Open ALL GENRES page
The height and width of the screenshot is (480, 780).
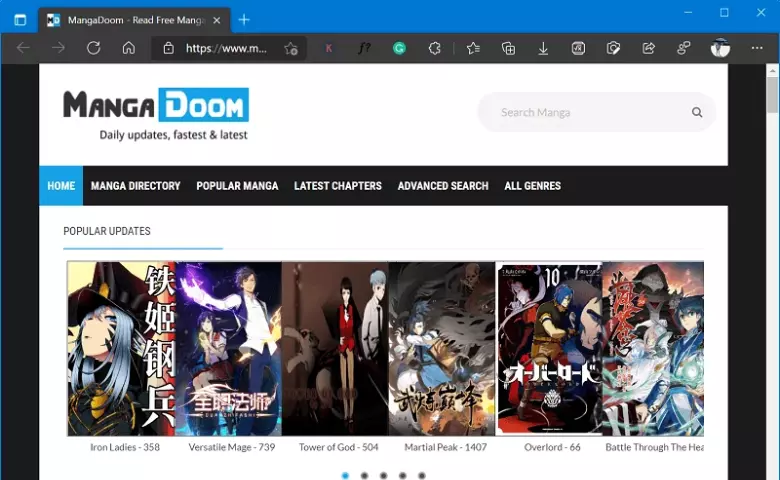(532, 186)
